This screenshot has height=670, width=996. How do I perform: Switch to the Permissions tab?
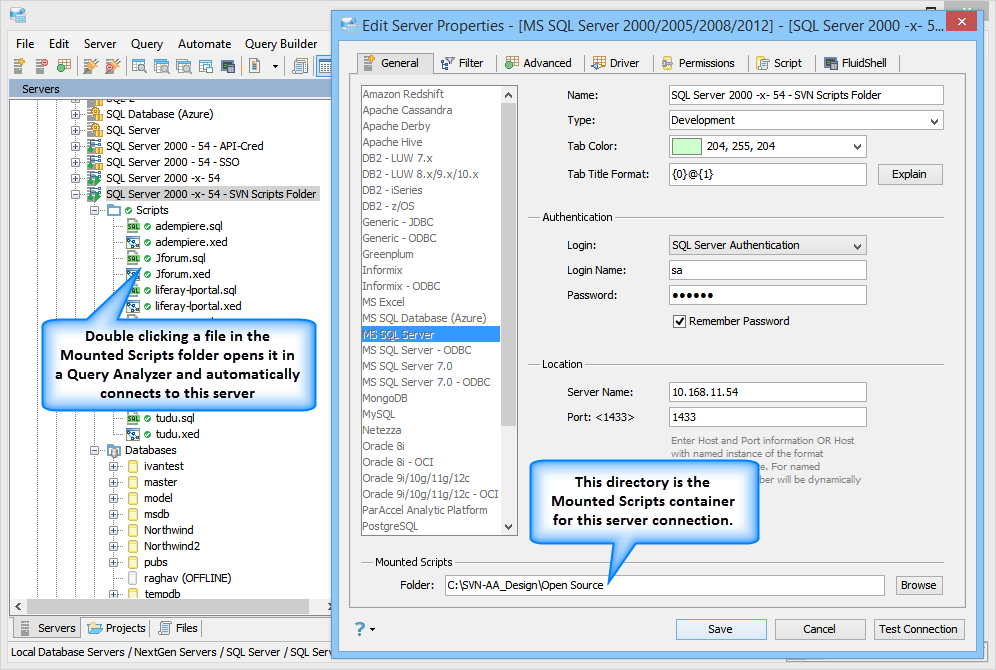click(698, 63)
